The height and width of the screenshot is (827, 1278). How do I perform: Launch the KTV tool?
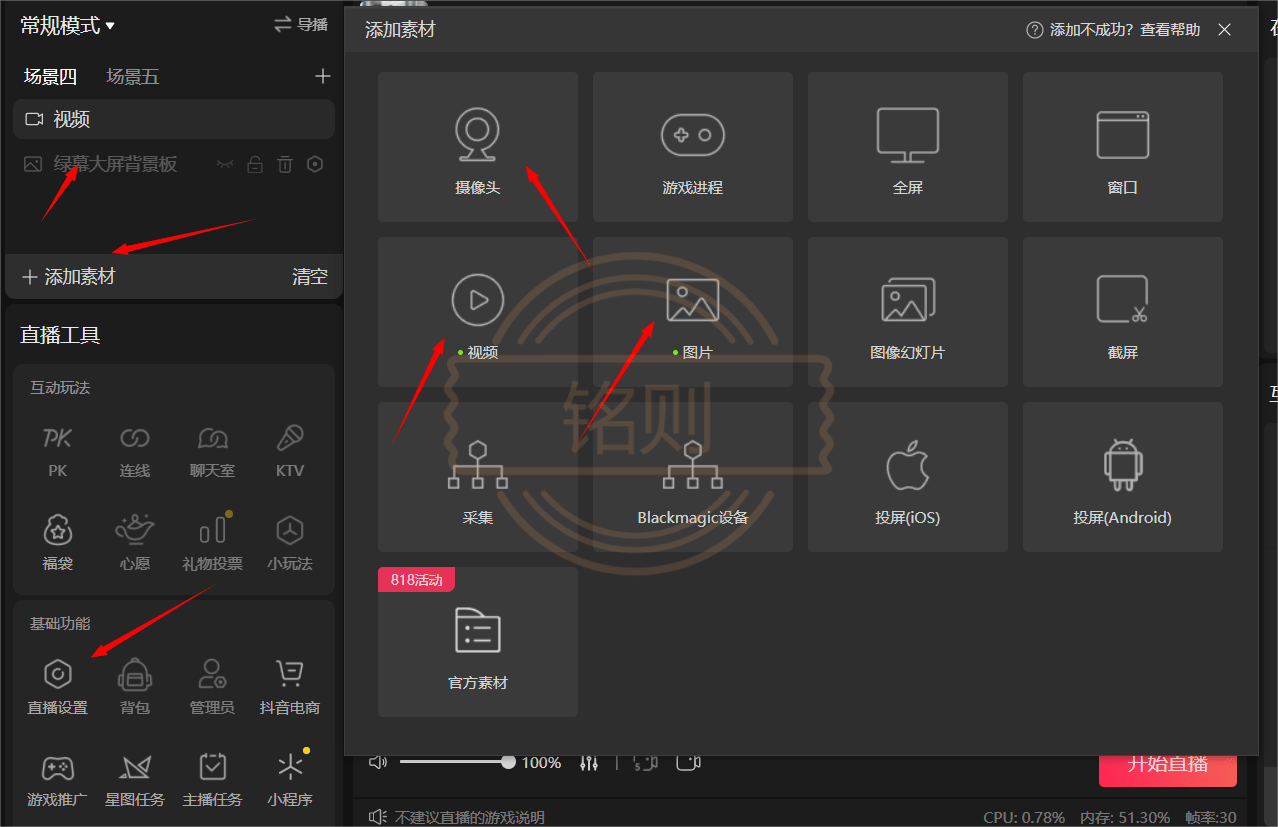tap(290, 451)
